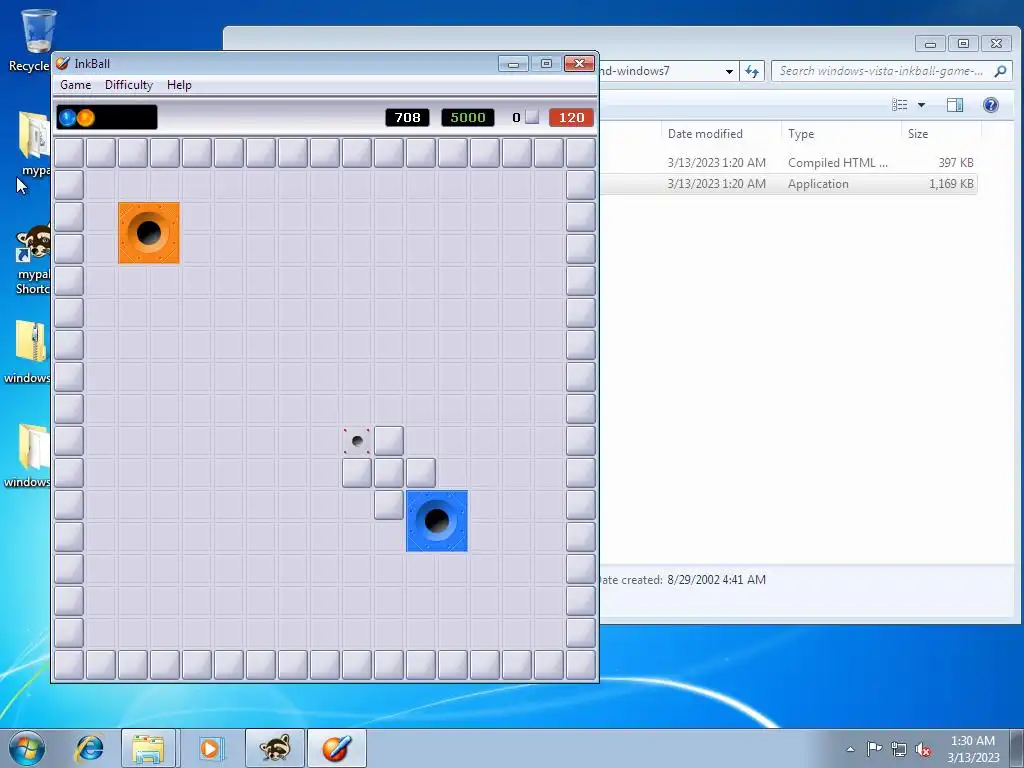This screenshot has width=1024, height=768.
Task: Click the muted volume tray icon
Action: 923,749
